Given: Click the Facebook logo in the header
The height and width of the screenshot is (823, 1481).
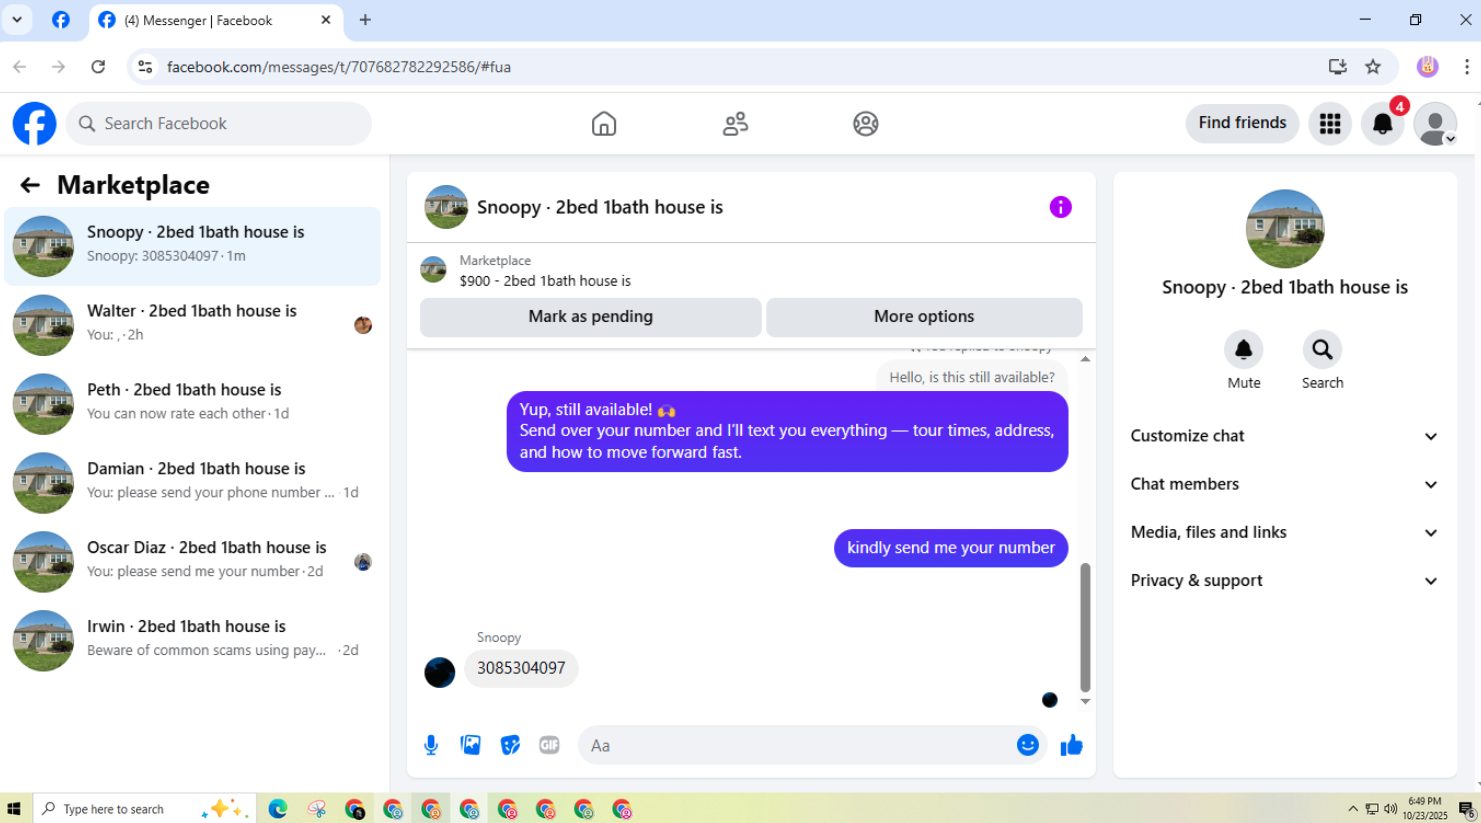Looking at the screenshot, I should tap(34, 123).
